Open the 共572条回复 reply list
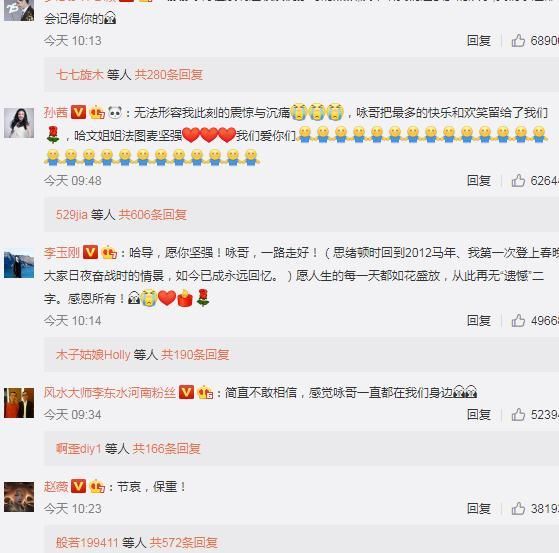The width and height of the screenshot is (559, 553). point(183,543)
